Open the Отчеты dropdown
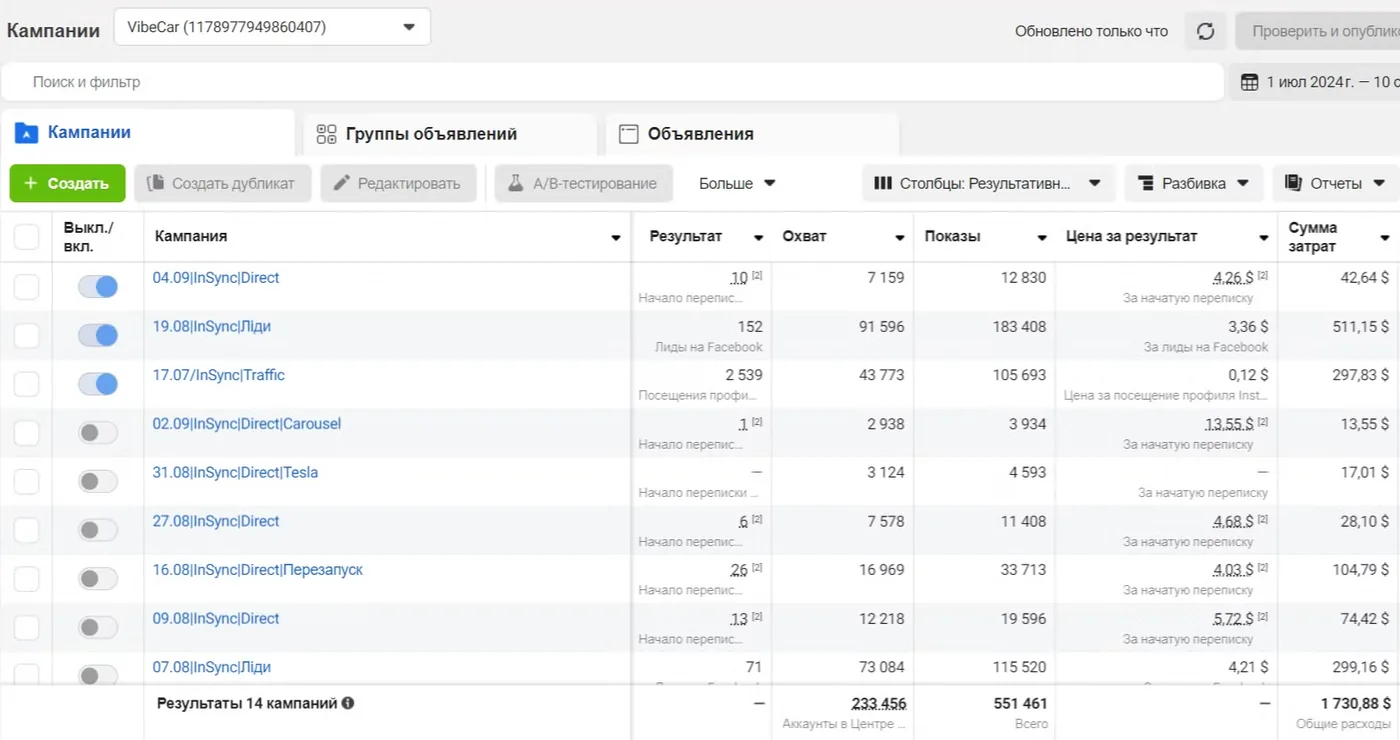The width and height of the screenshot is (1400, 740). tap(1336, 183)
